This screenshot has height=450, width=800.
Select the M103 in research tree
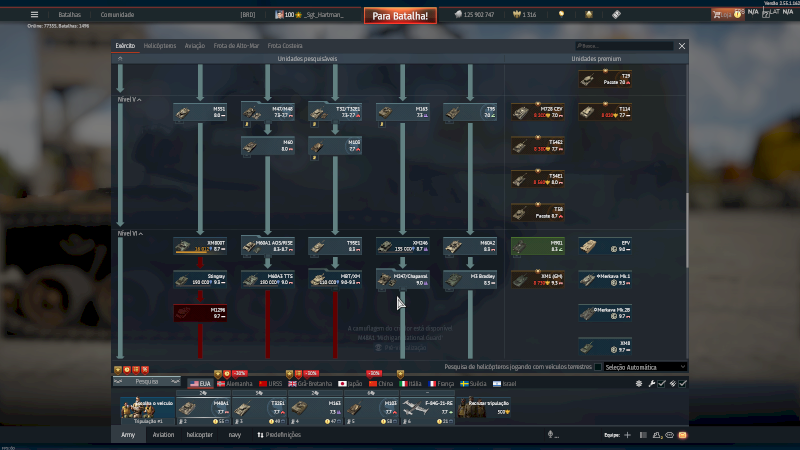(335, 146)
